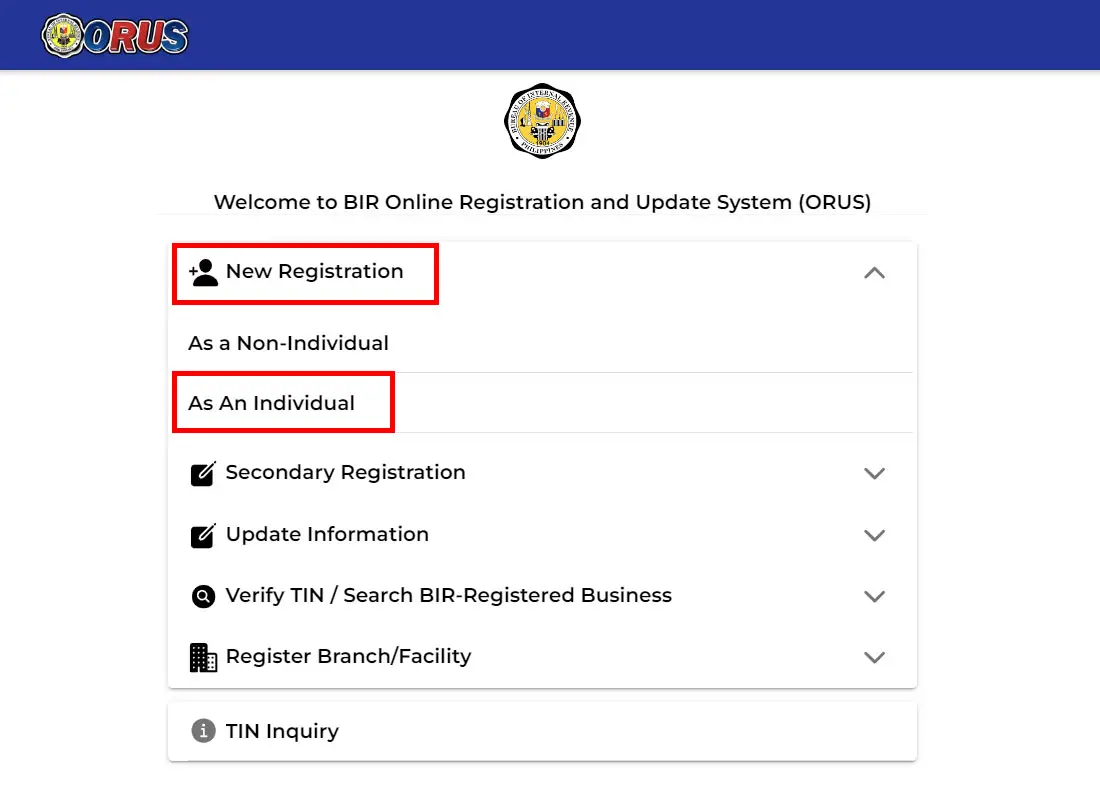
Task: Click the Update Information edit icon
Action: pyautogui.click(x=203, y=535)
